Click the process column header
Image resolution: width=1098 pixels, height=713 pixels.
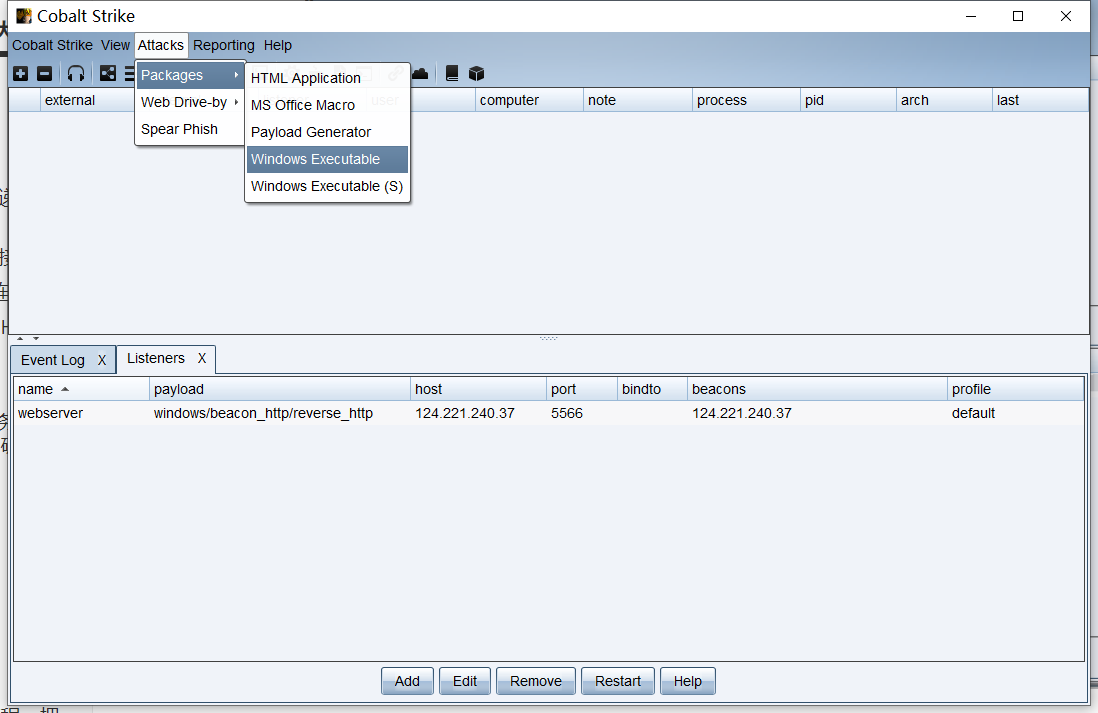point(746,100)
